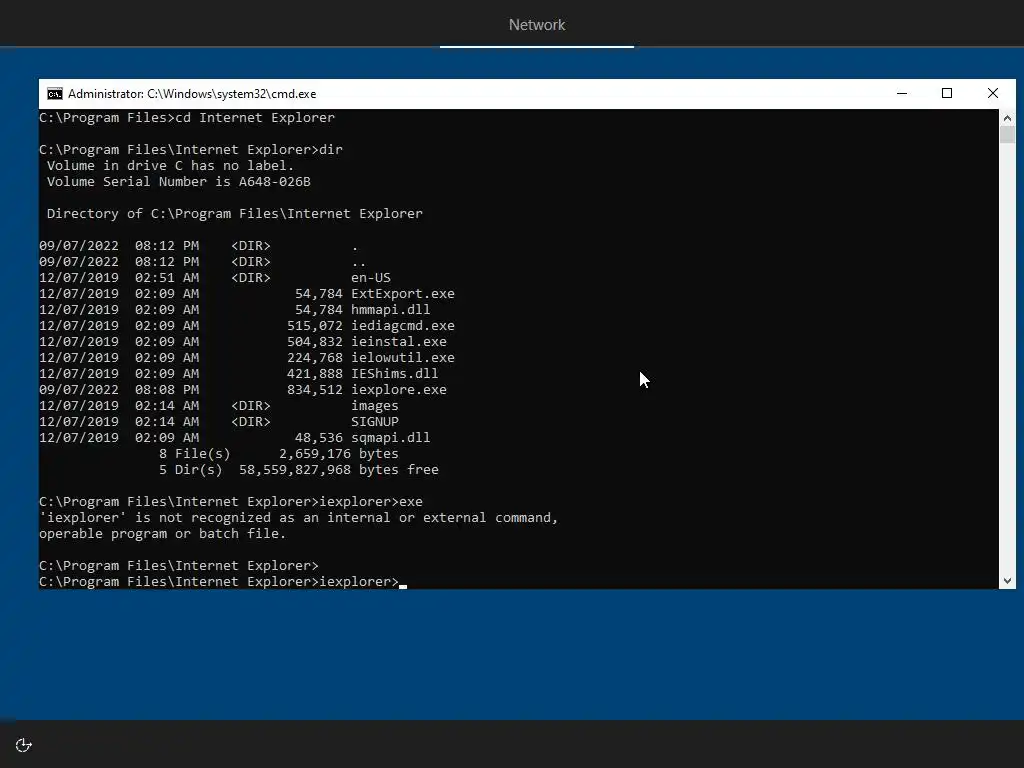Click the 'is not recognized as an internal' error line

click(x=298, y=518)
